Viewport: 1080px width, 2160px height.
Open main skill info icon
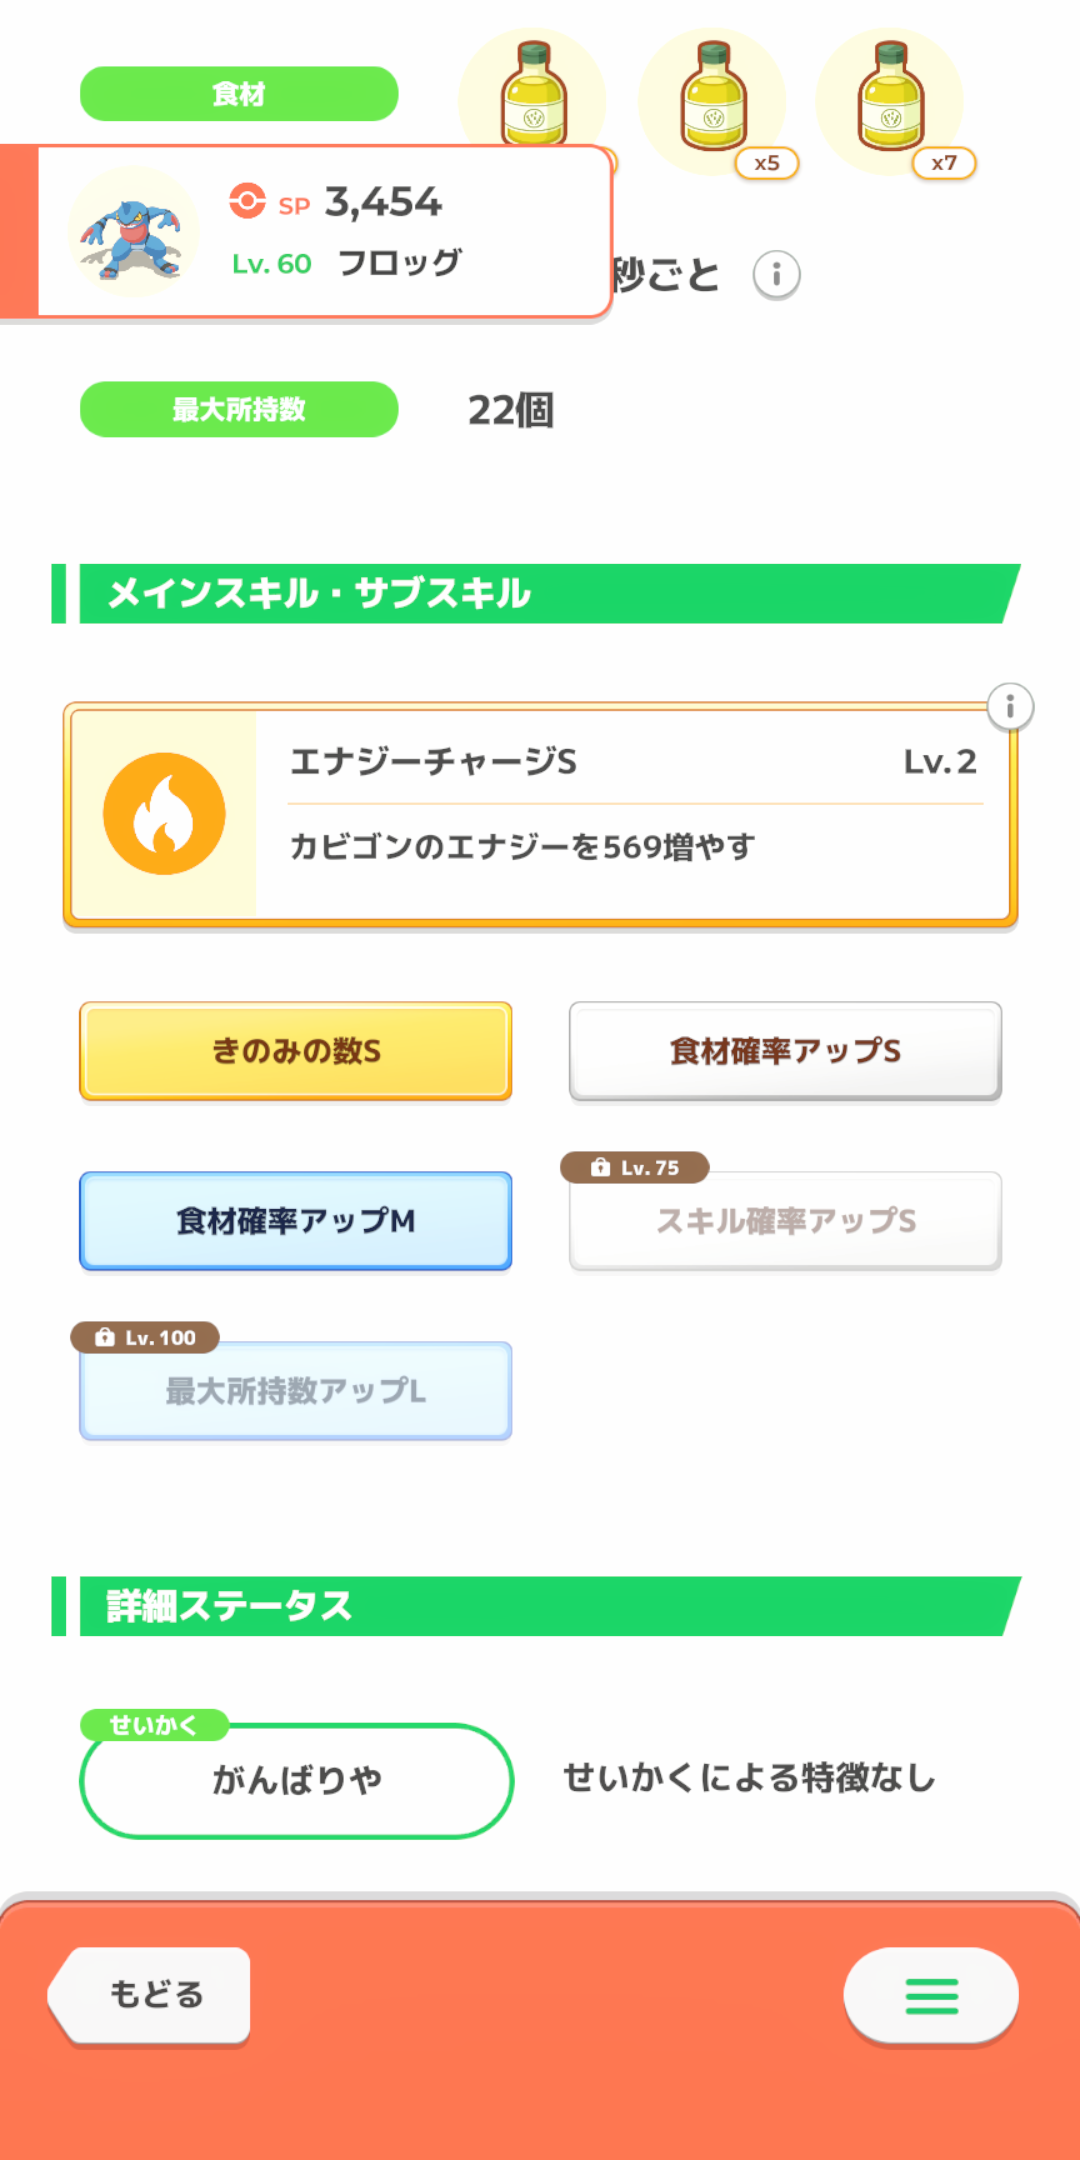(x=1010, y=707)
